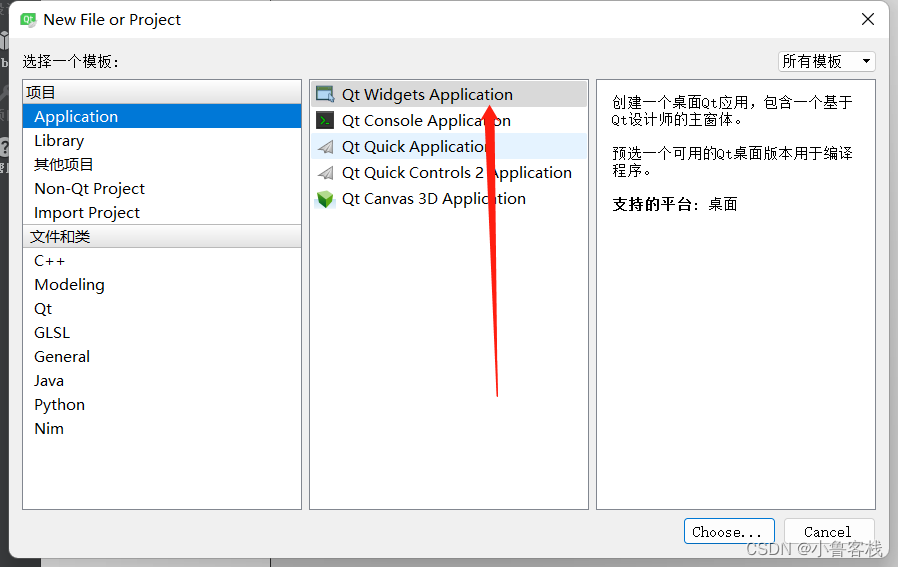This screenshot has width=898, height=567.
Task: Select the General files category
Action: (162, 357)
